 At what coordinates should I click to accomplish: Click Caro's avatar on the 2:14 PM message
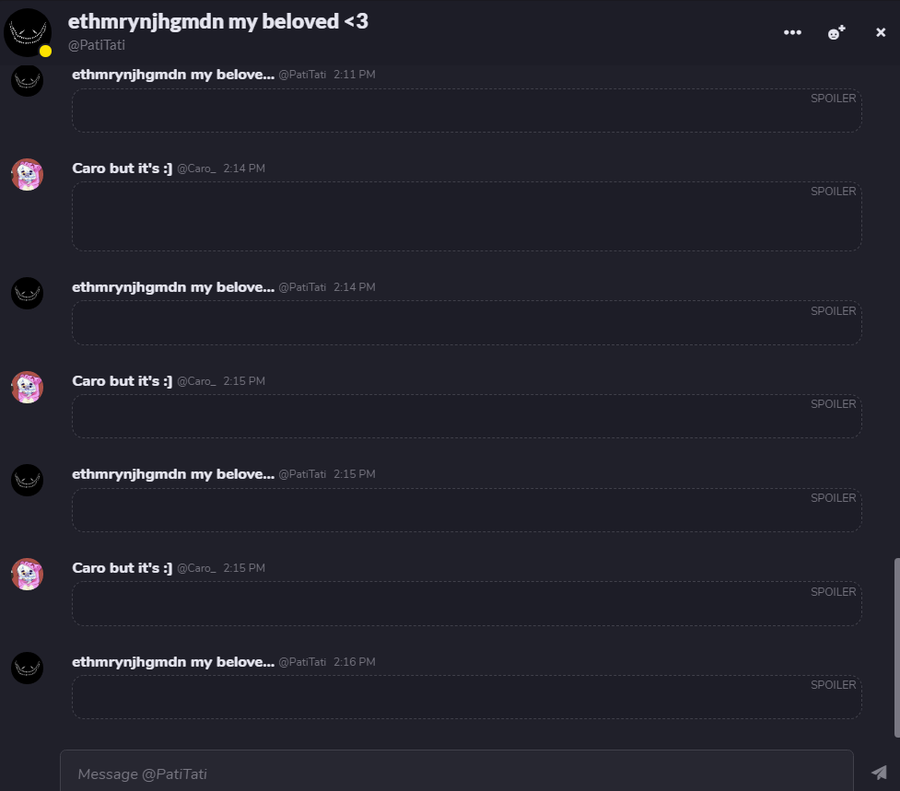coord(27,175)
